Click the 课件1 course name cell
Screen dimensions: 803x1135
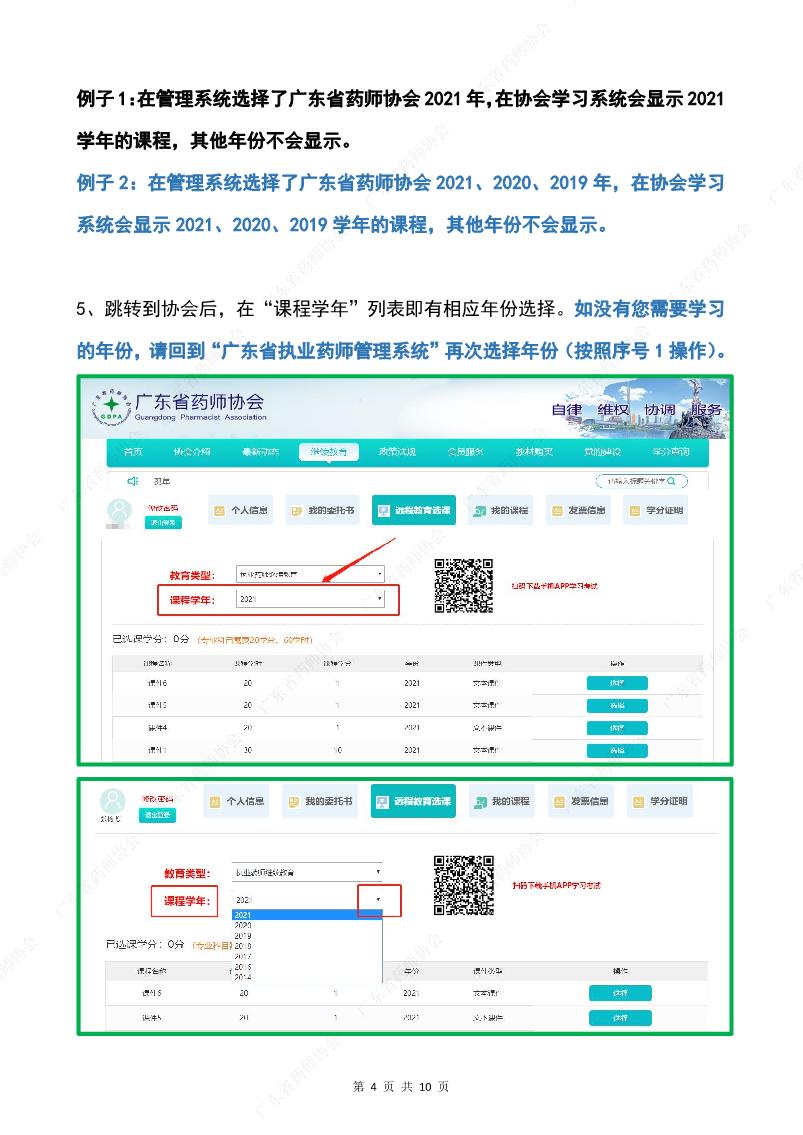tap(157, 751)
